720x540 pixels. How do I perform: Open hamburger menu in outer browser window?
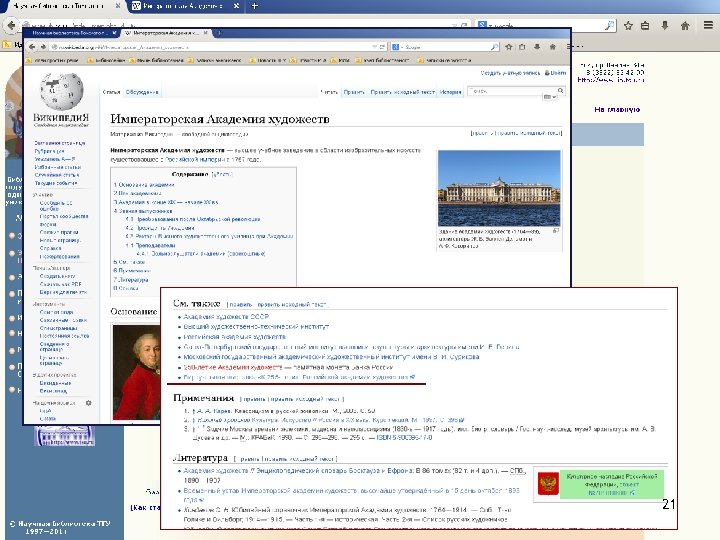coord(708,25)
